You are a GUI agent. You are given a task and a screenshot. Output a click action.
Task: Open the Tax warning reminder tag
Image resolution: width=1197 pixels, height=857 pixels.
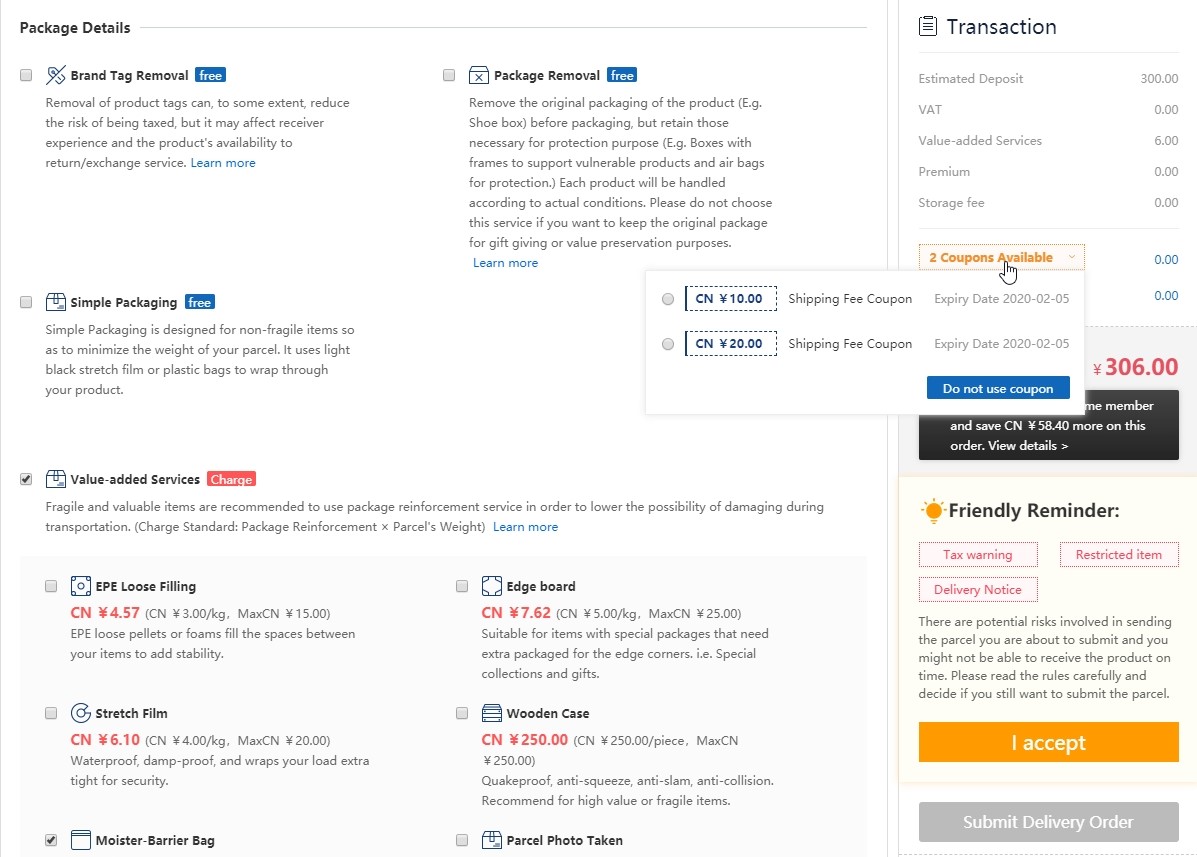(x=978, y=555)
